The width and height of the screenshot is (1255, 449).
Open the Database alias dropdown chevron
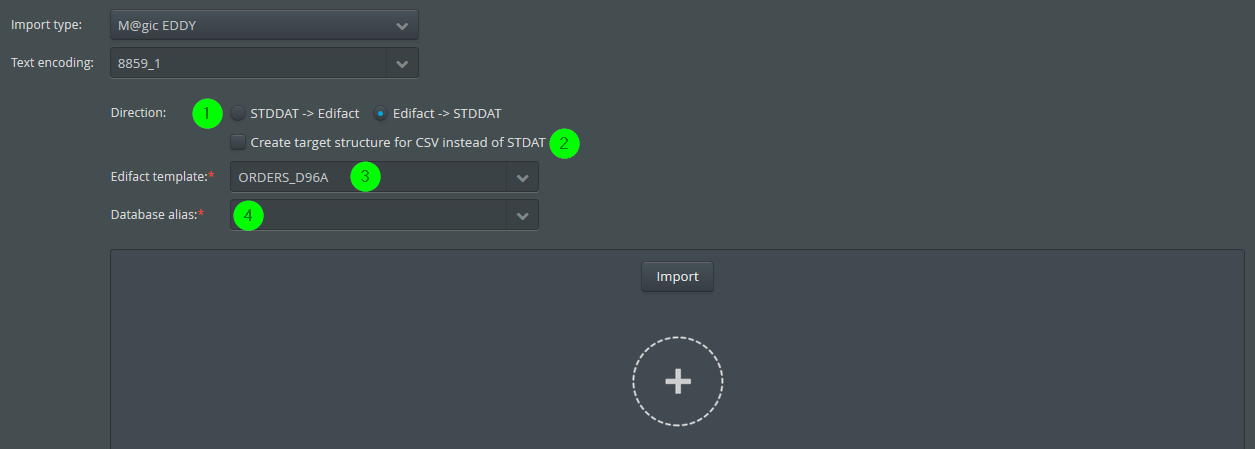pos(522,215)
